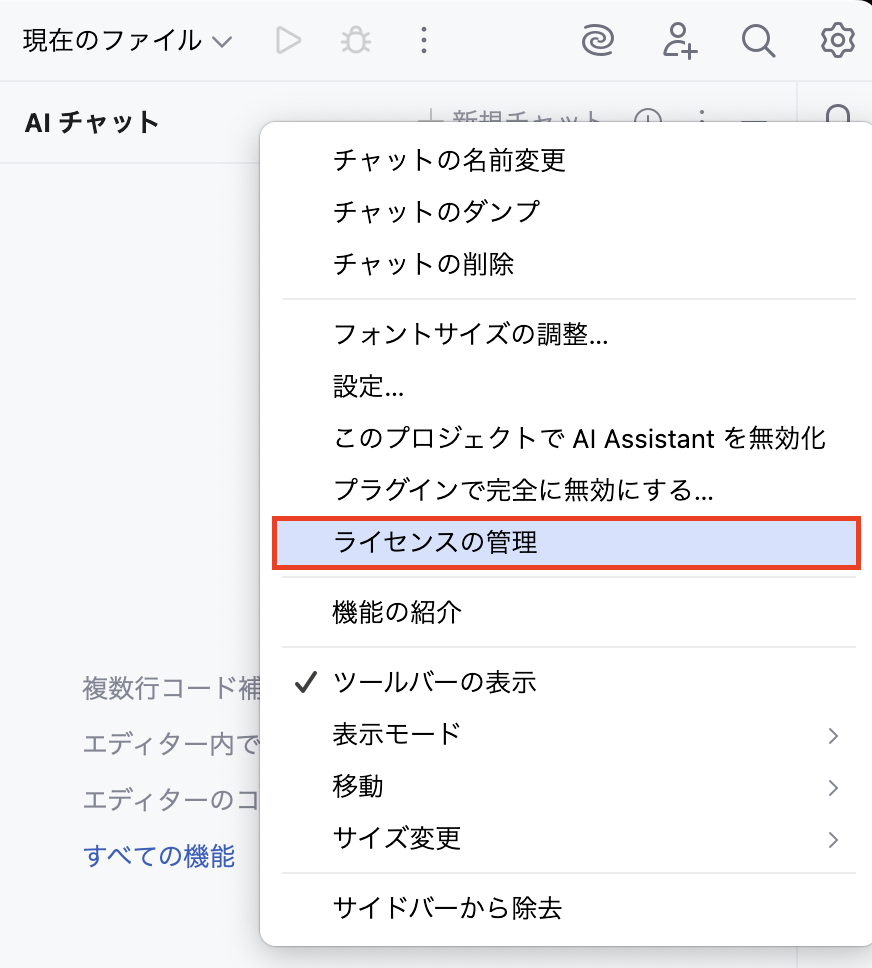Disable AI Assistant for this project
Image resolution: width=872 pixels, height=968 pixels.
579,438
